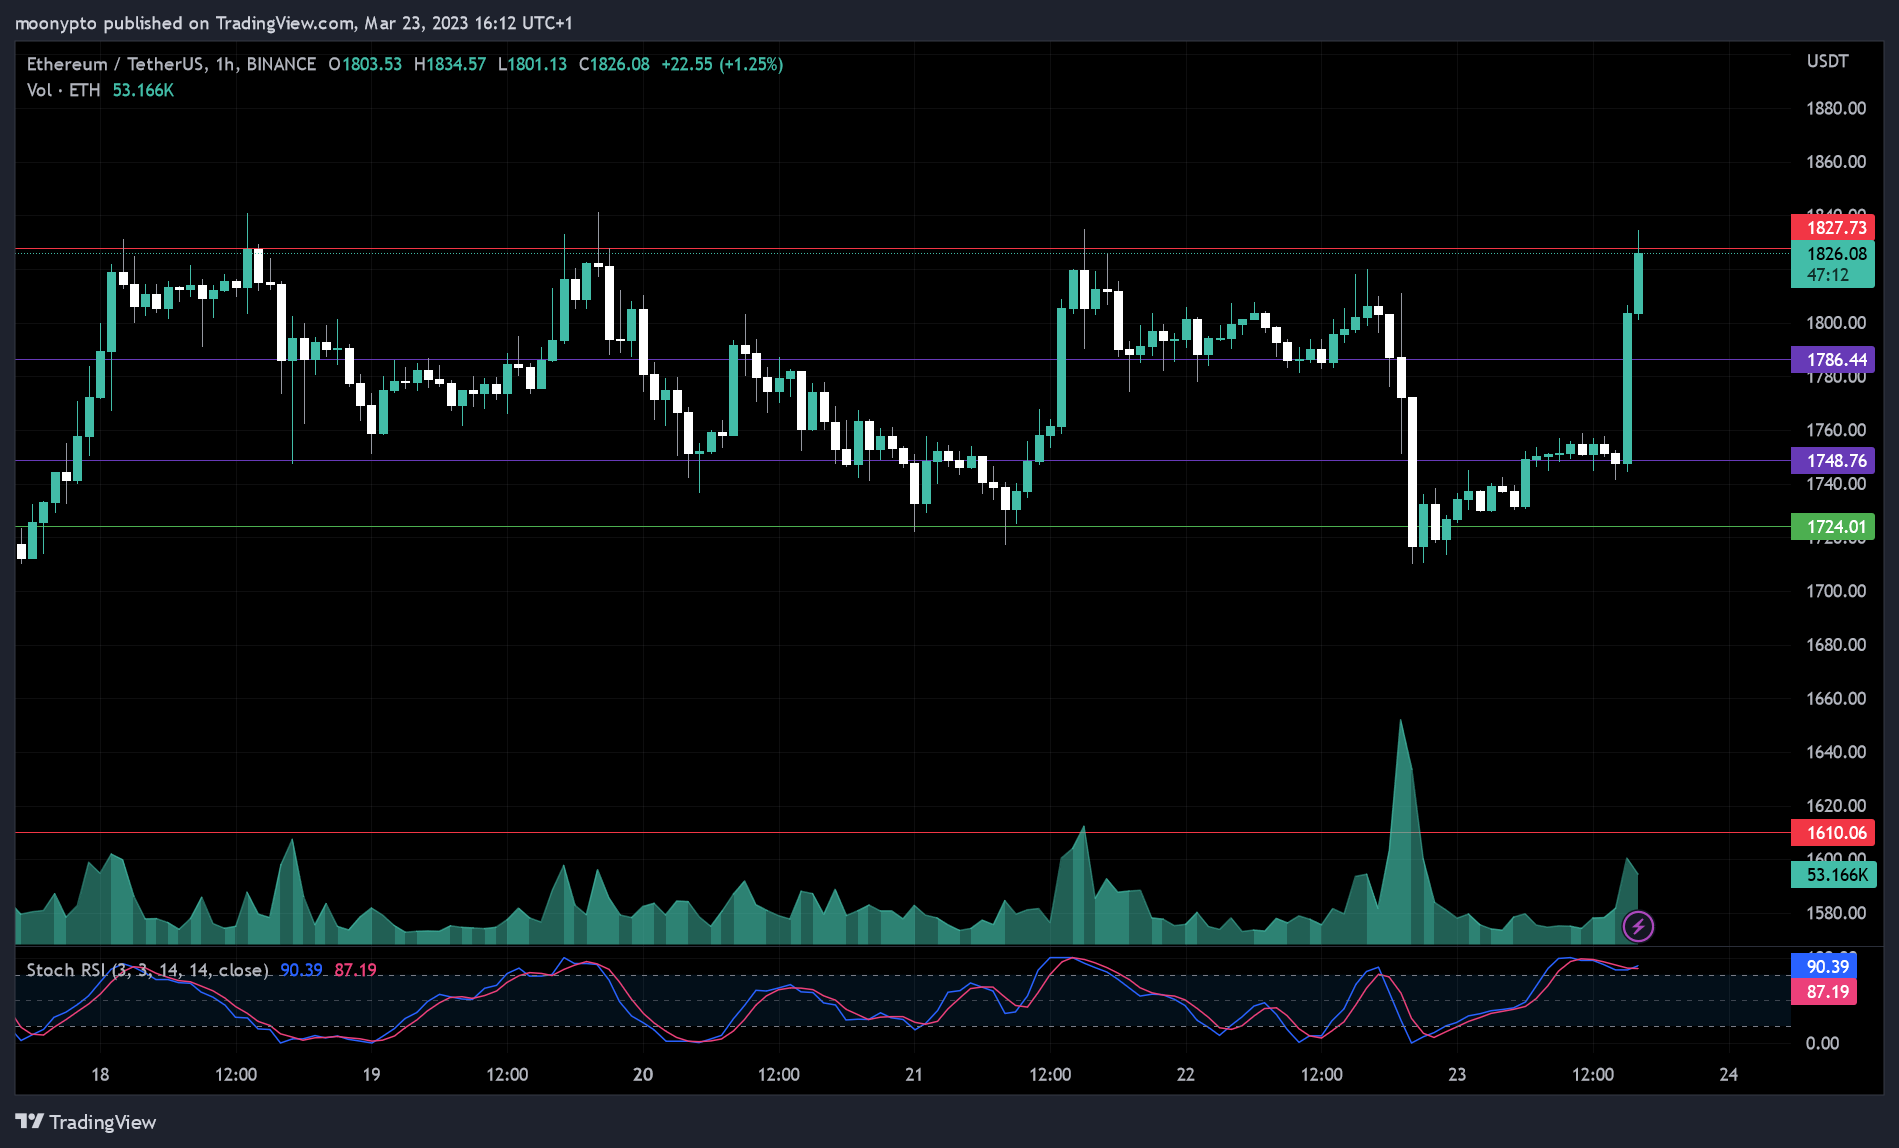Click the low price L1801.13 value
This screenshot has height=1148, width=1899.
532,64
